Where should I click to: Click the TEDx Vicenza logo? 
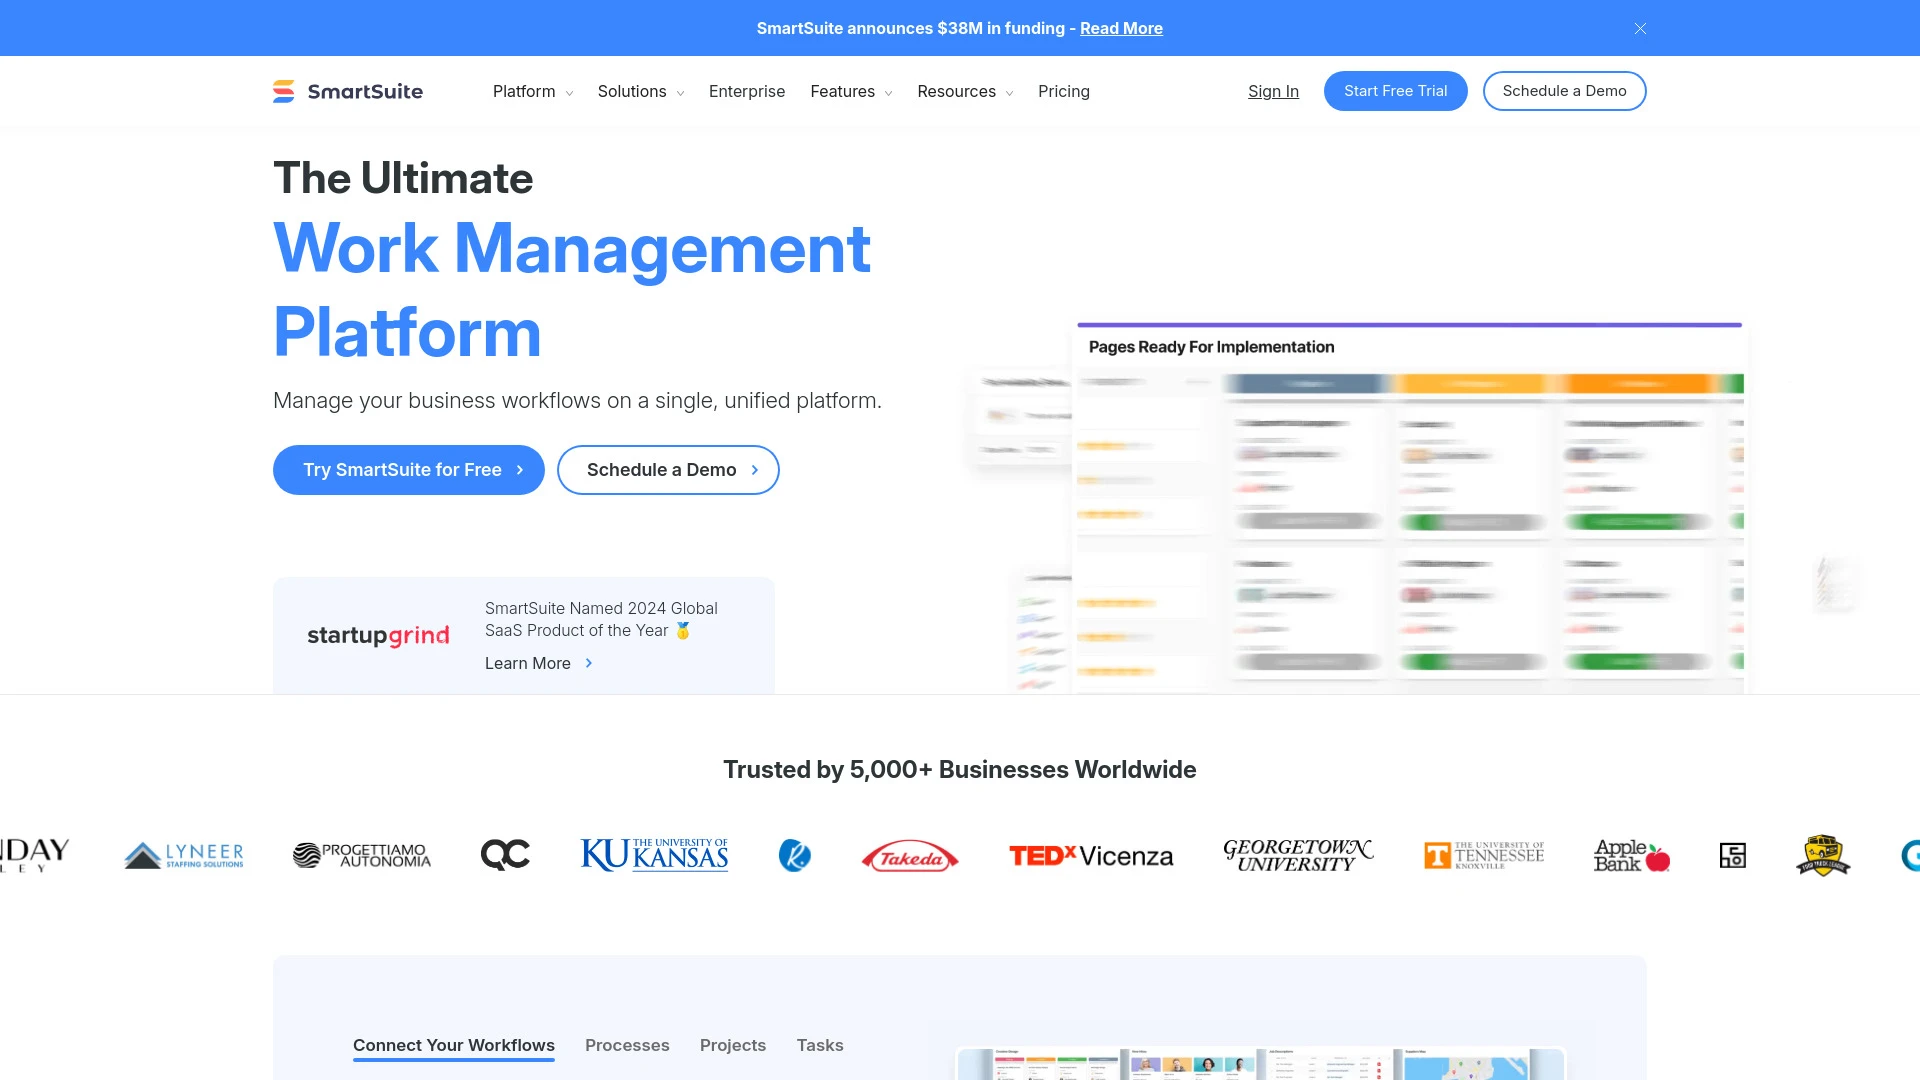coord(1092,855)
